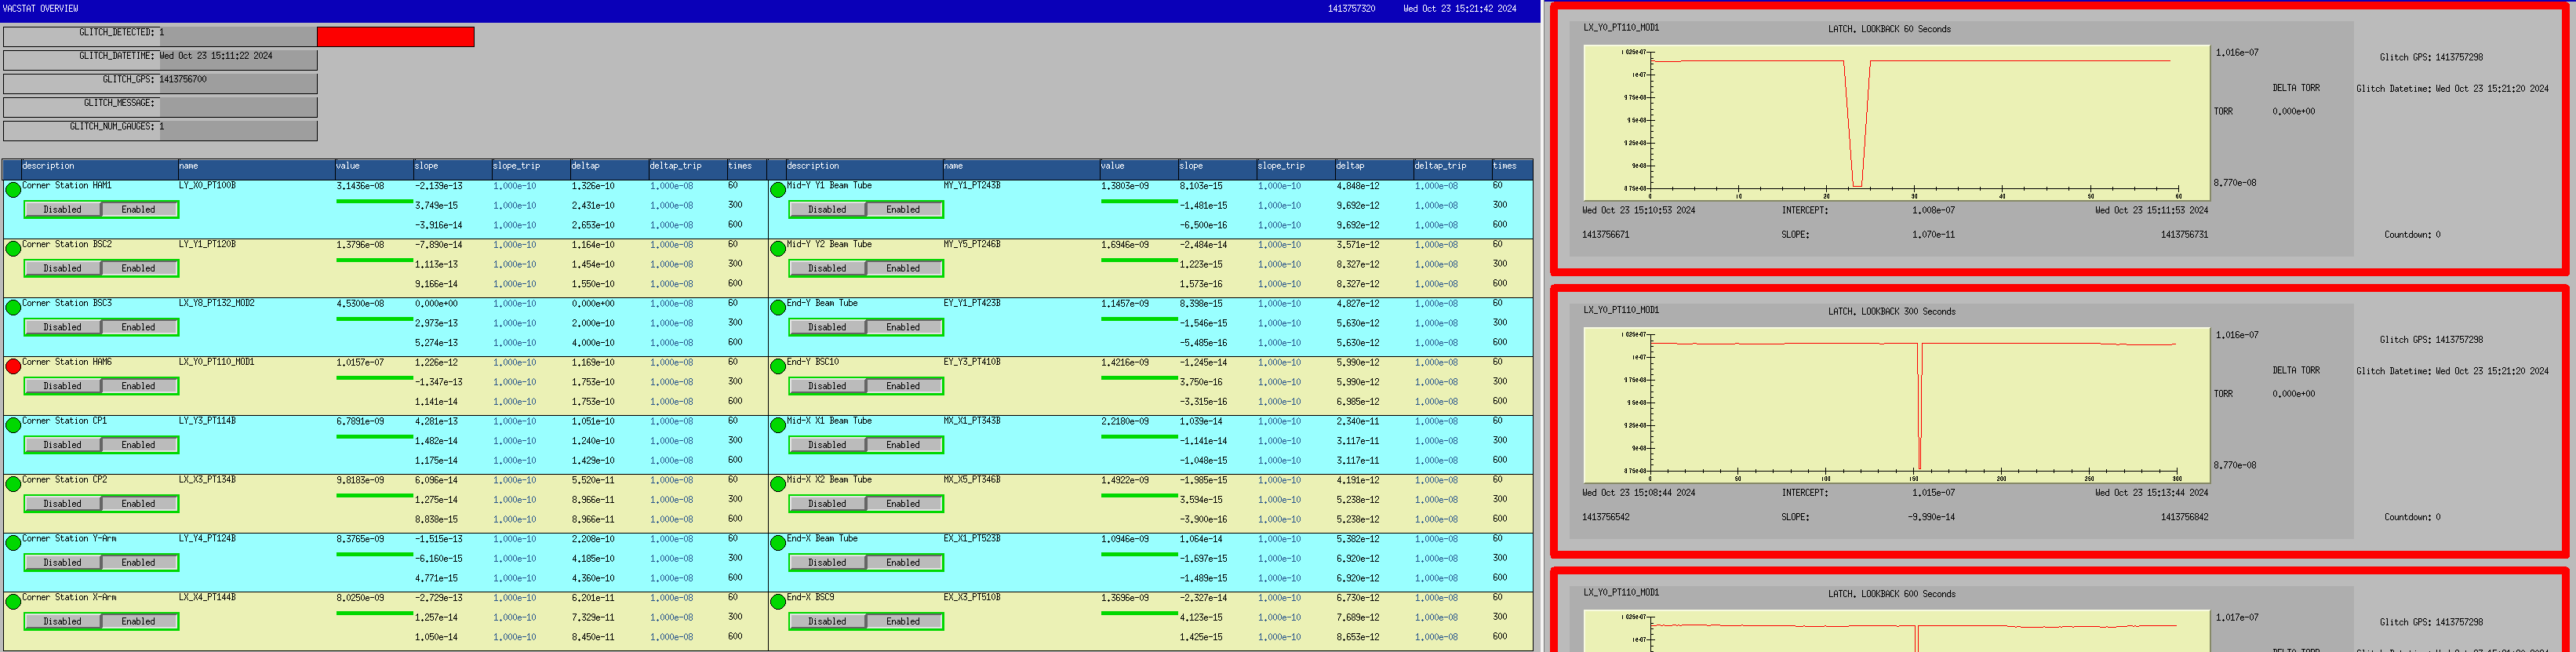Click the status LED for Corner Station CP1
The width and height of the screenshot is (2576, 652).
pyautogui.click(x=13, y=426)
